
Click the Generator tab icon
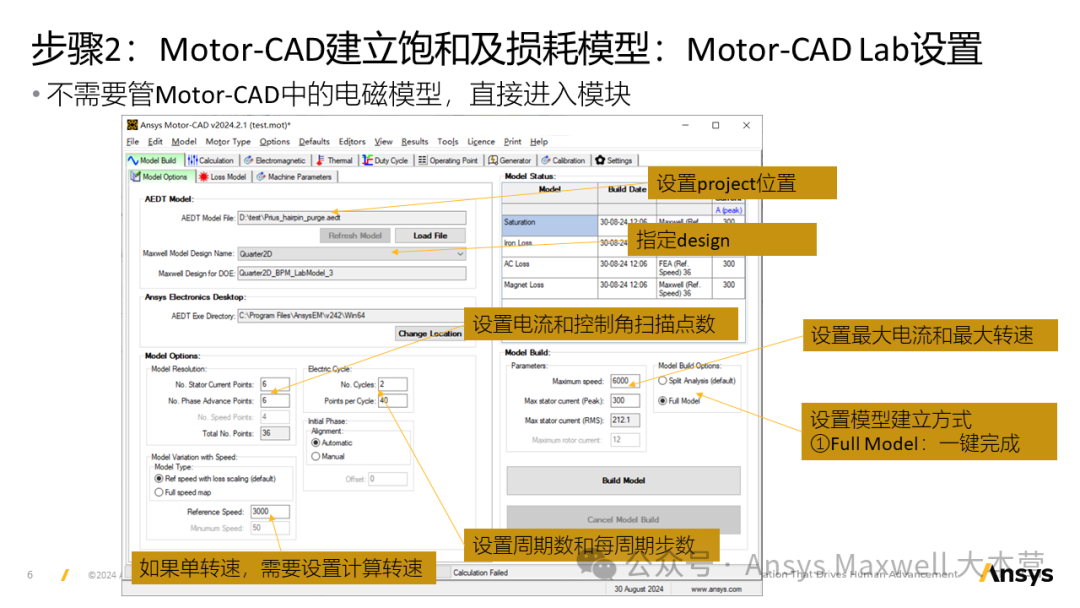(493, 160)
